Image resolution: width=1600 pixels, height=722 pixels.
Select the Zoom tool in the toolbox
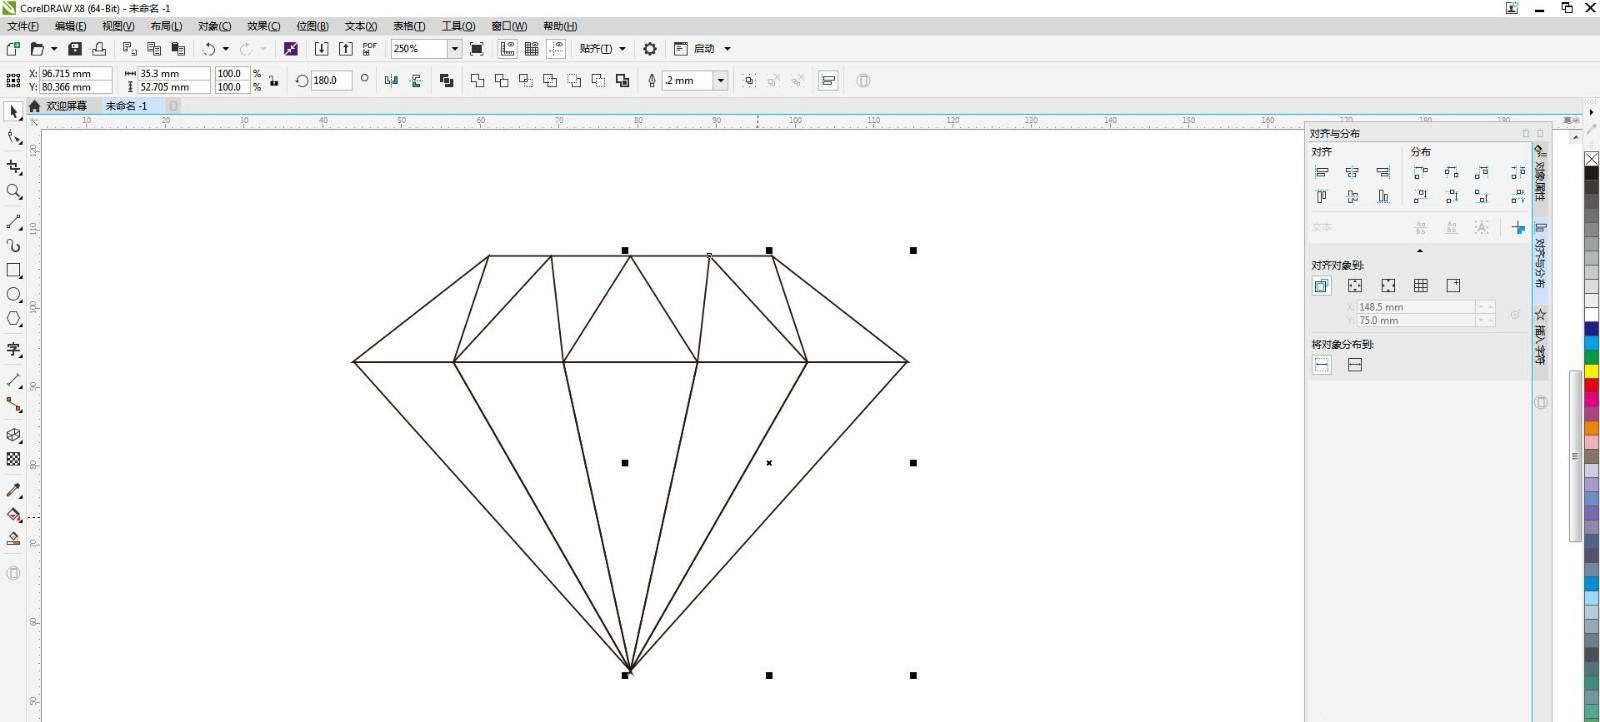(x=14, y=192)
